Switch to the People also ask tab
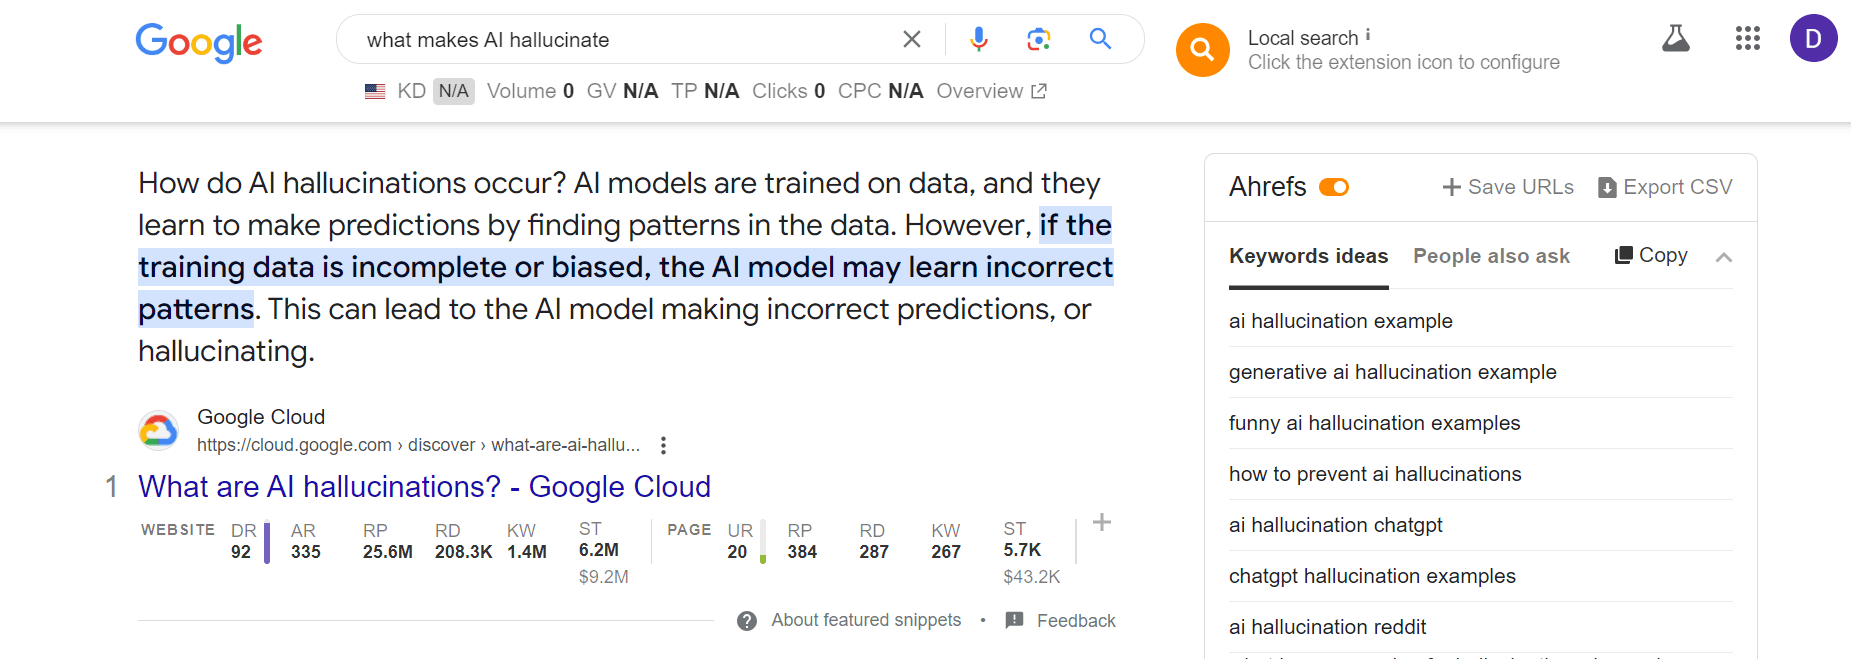 pos(1491,256)
